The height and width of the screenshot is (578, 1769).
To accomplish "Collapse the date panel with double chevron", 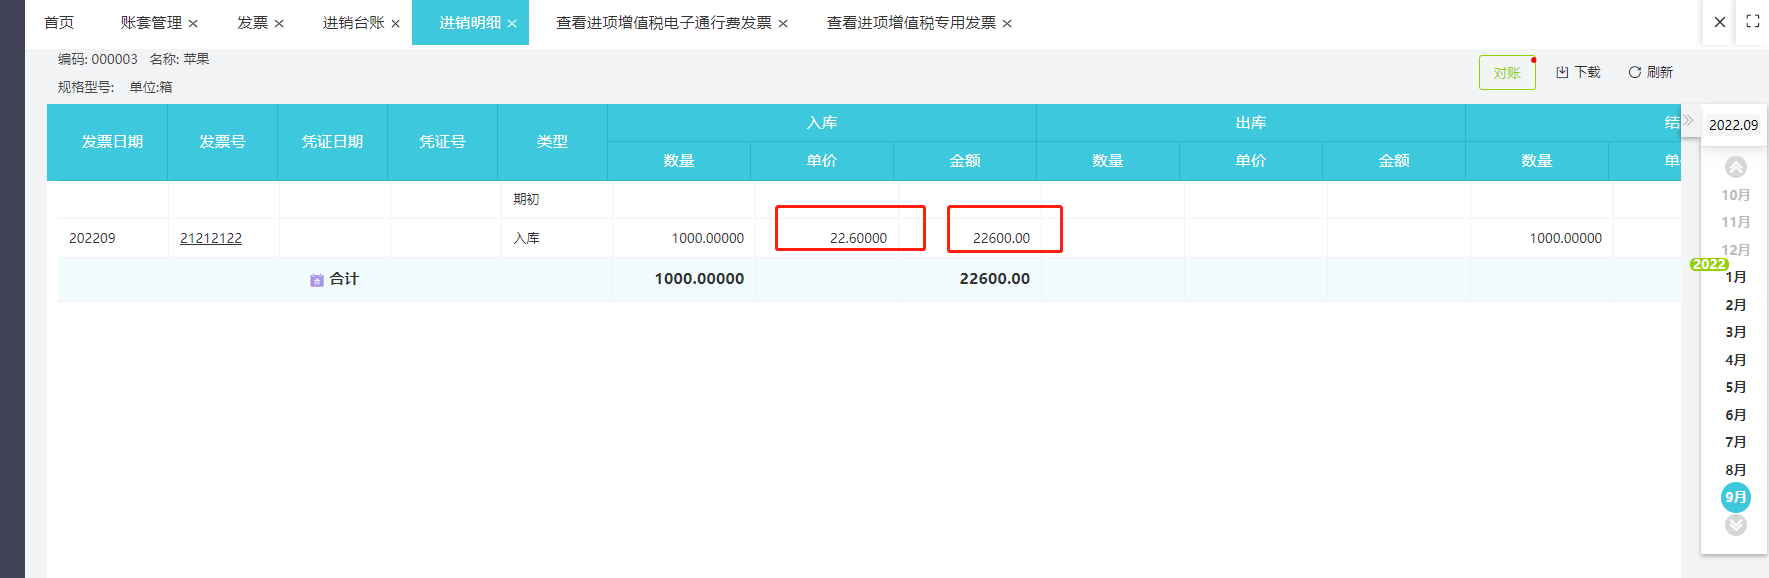I will point(1688,121).
